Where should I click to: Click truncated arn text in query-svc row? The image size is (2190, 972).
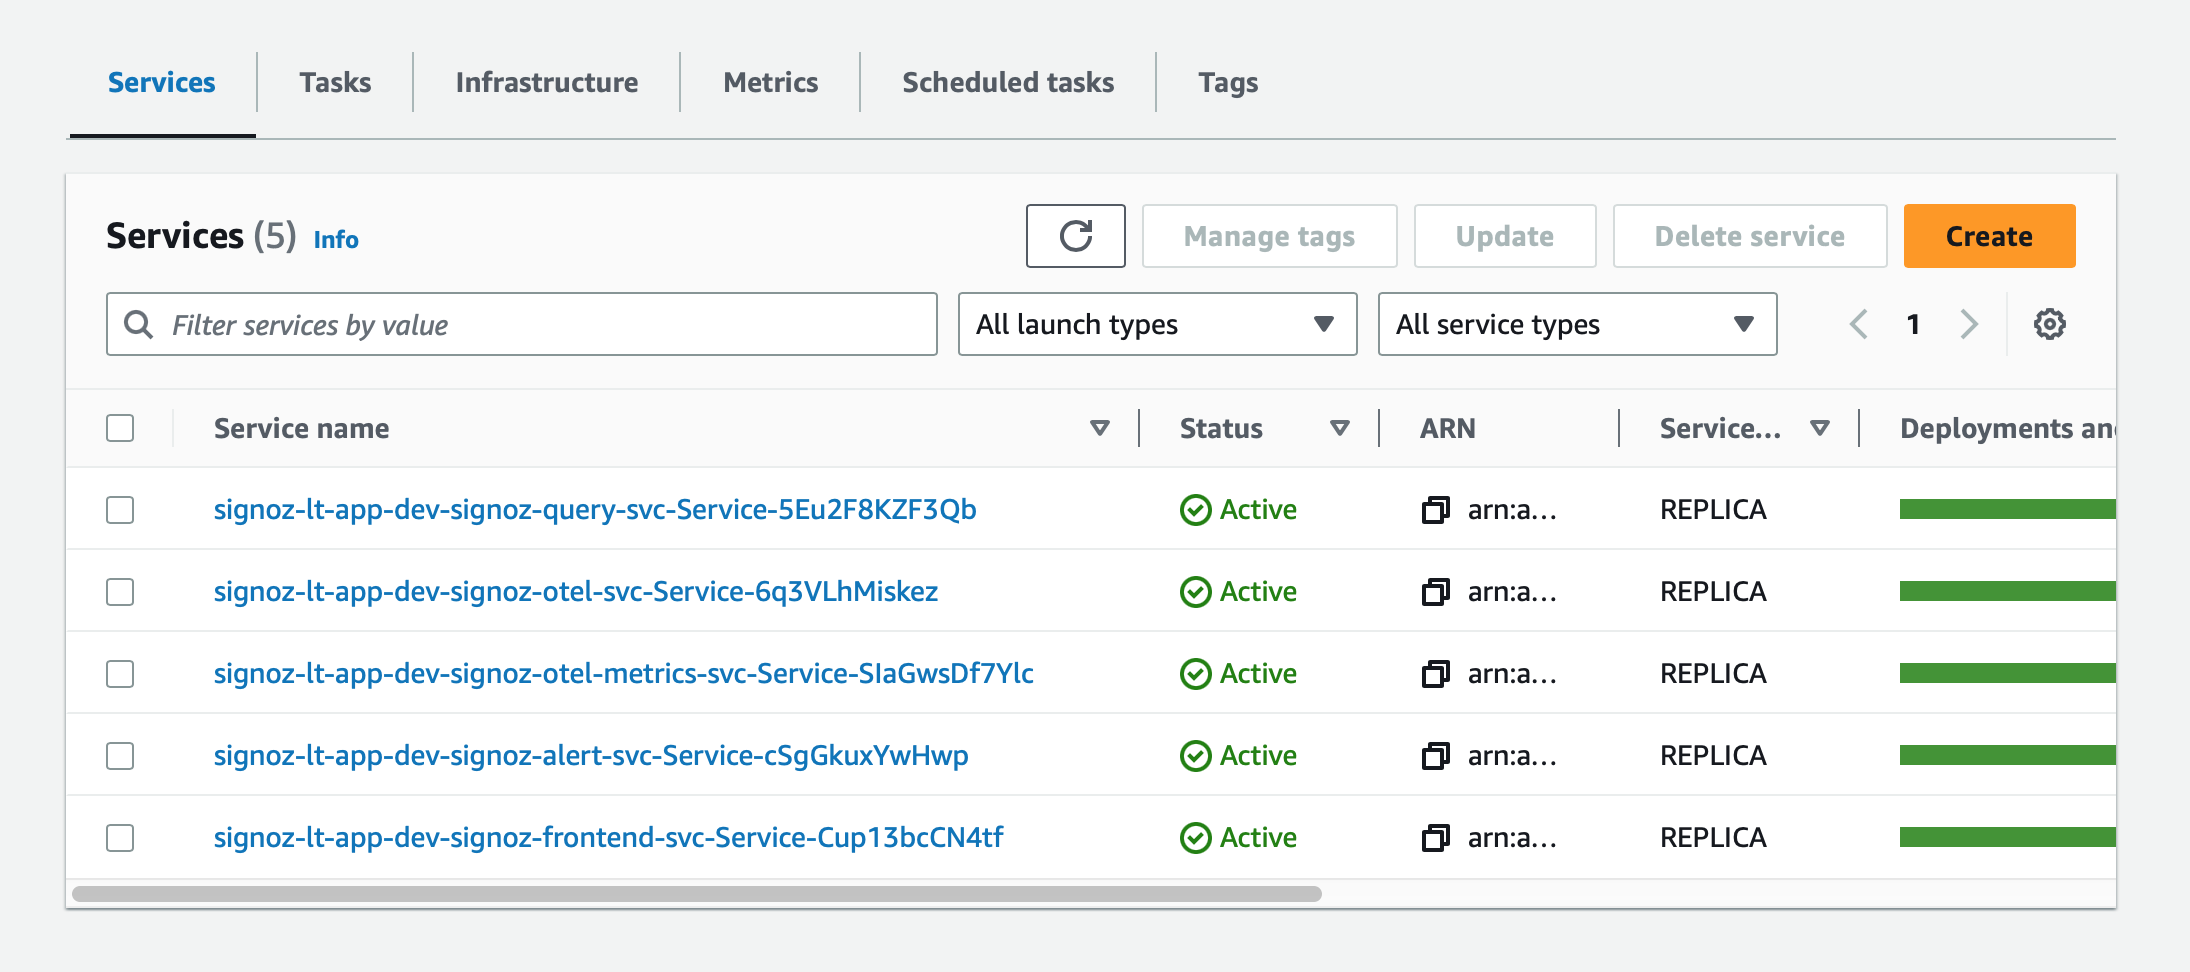click(1512, 510)
